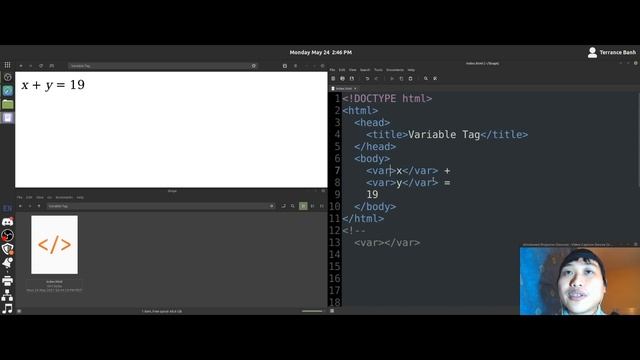640x360 pixels.
Task: Open the music note app in the dock
Action: tap(7, 308)
